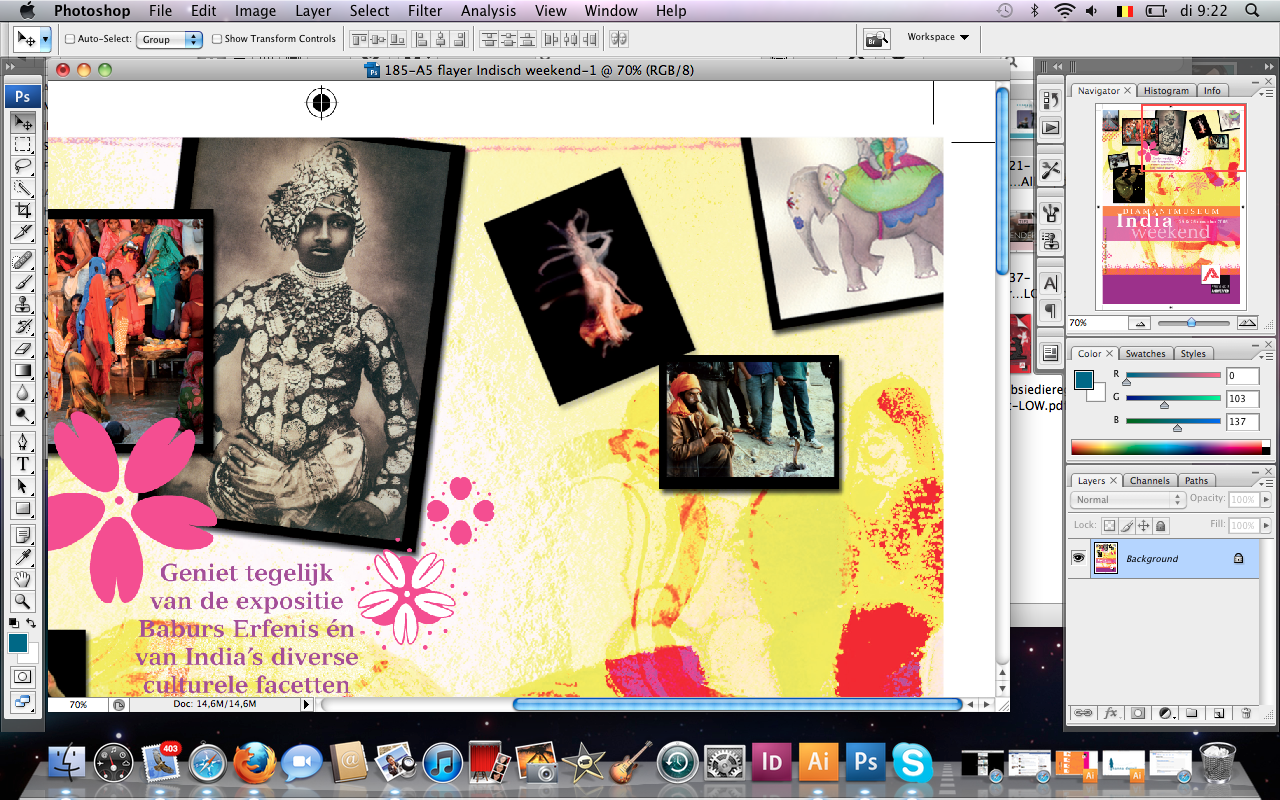1280x800 pixels.
Task: Select the Magic Wand tool
Action: coord(22,189)
